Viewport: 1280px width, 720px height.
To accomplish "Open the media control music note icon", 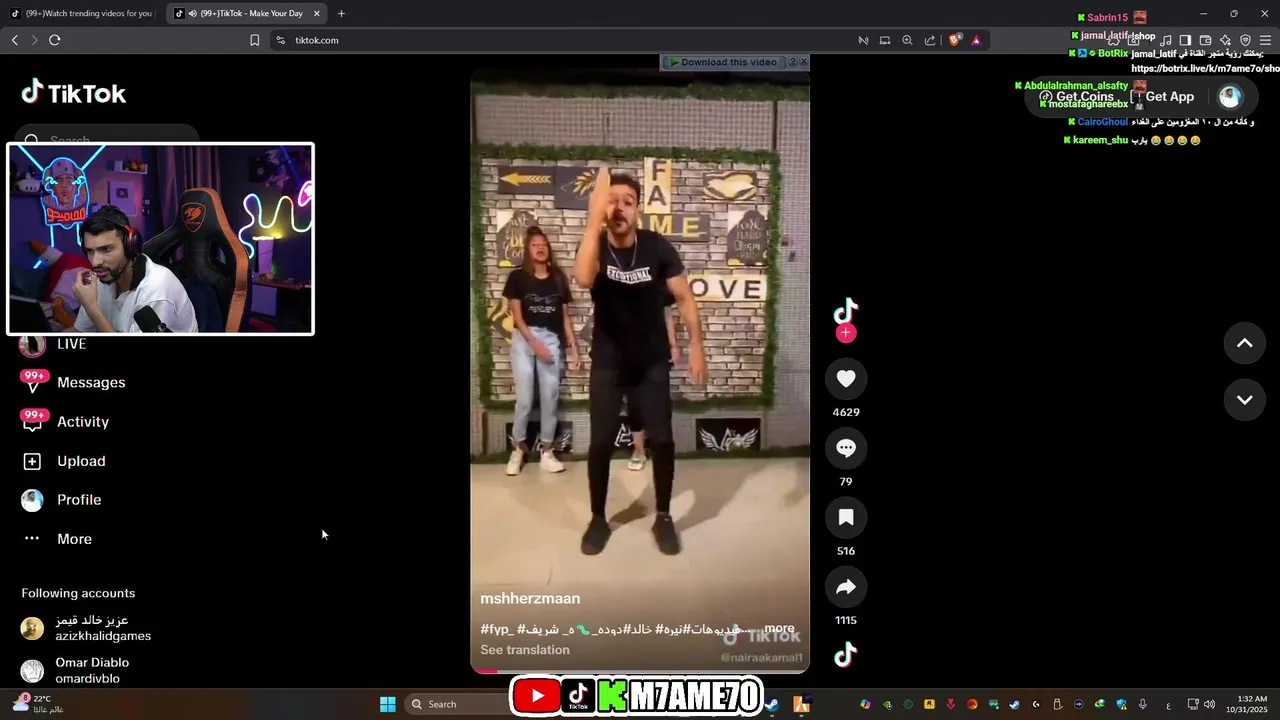I will pyautogui.click(x=1166, y=40).
